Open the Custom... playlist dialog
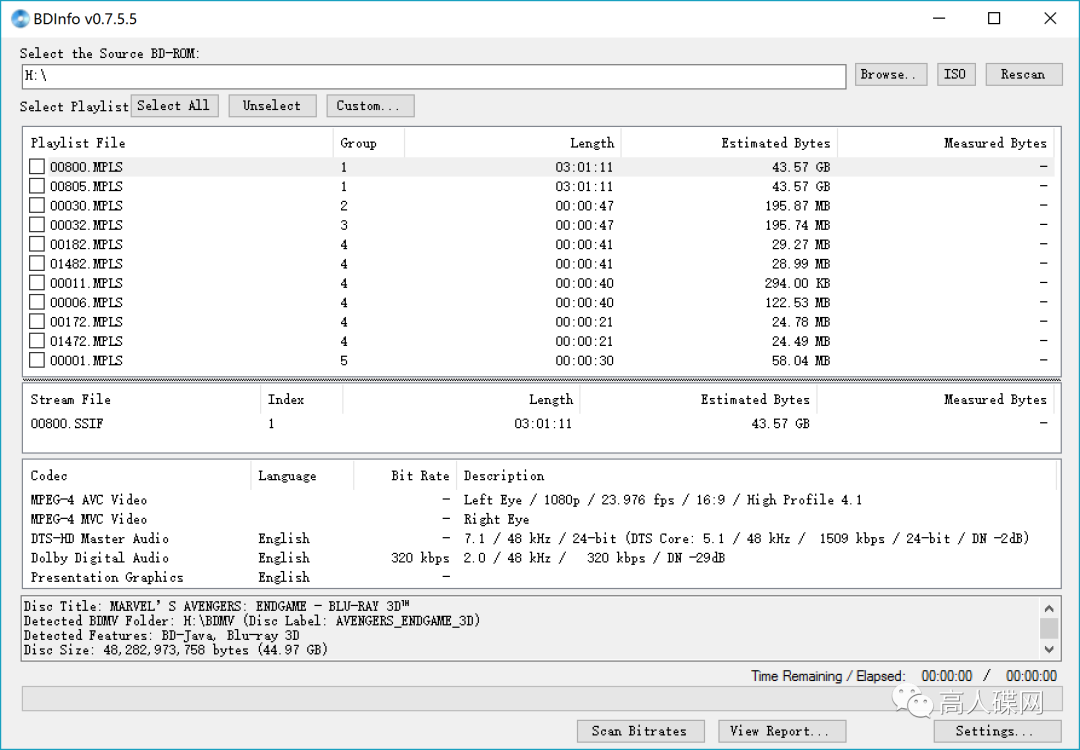 point(370,105)
